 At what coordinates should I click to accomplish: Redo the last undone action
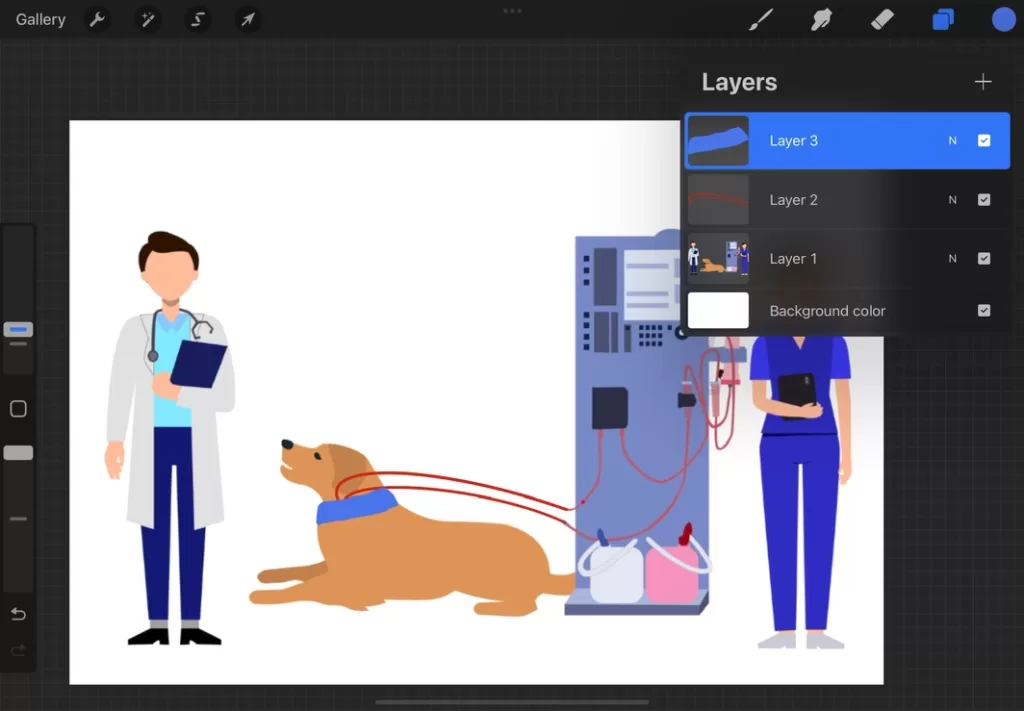point(18,650)
